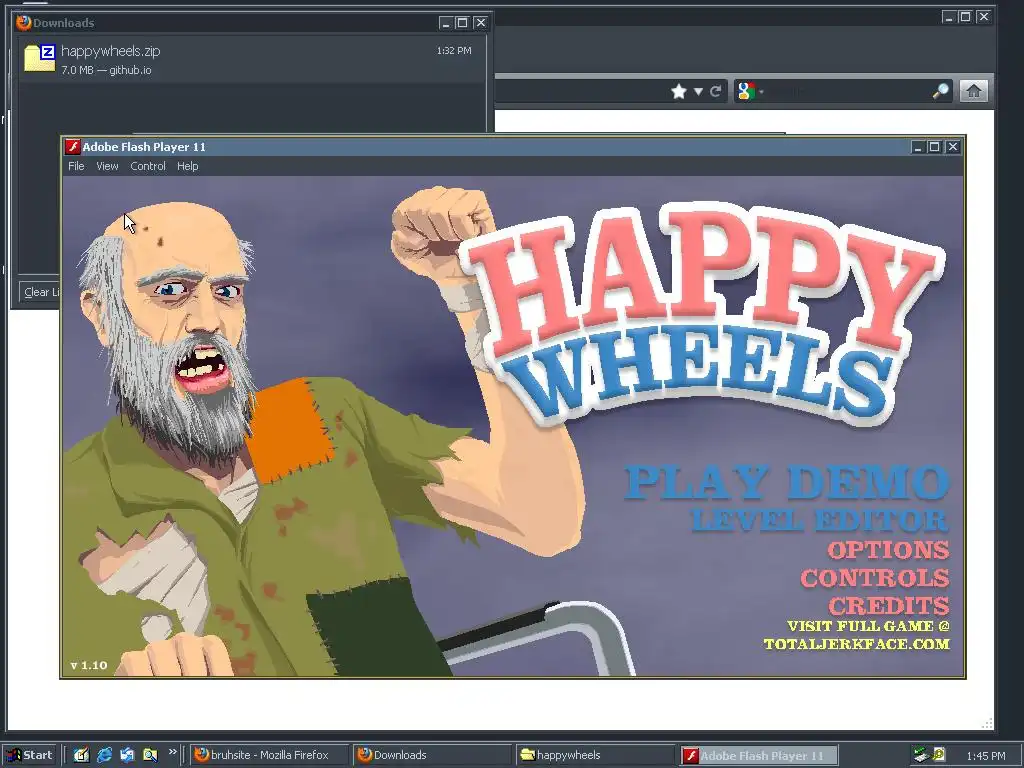The height and width of the screenshot is (768, 1024).
Task: Minimize the Downloads window
Action: 445,22
